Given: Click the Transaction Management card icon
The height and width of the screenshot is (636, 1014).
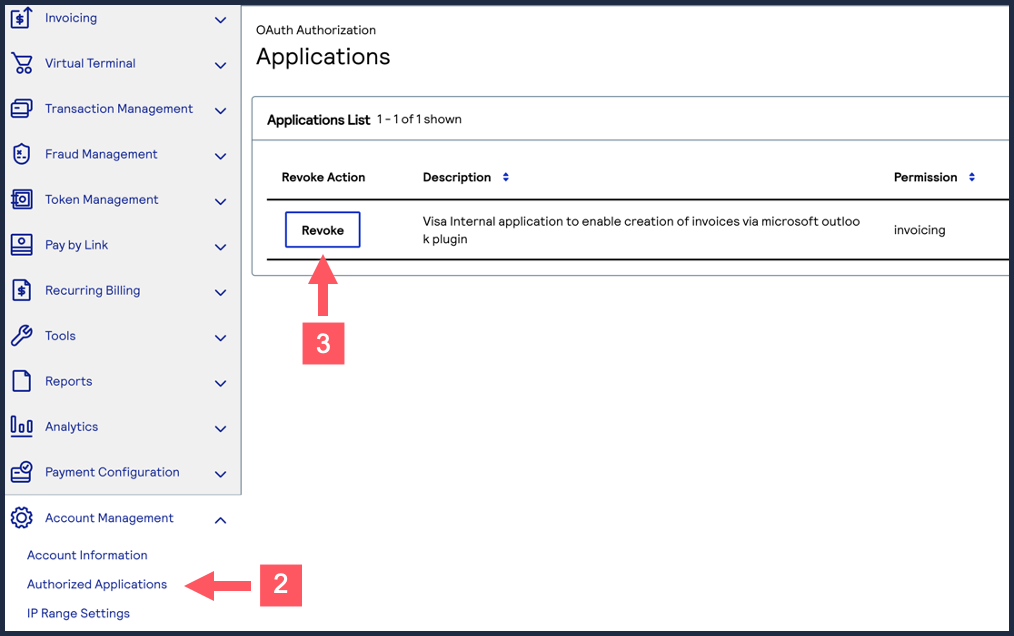Looking at the screenshot, I should pyautogui.click(x=21, y=109).
